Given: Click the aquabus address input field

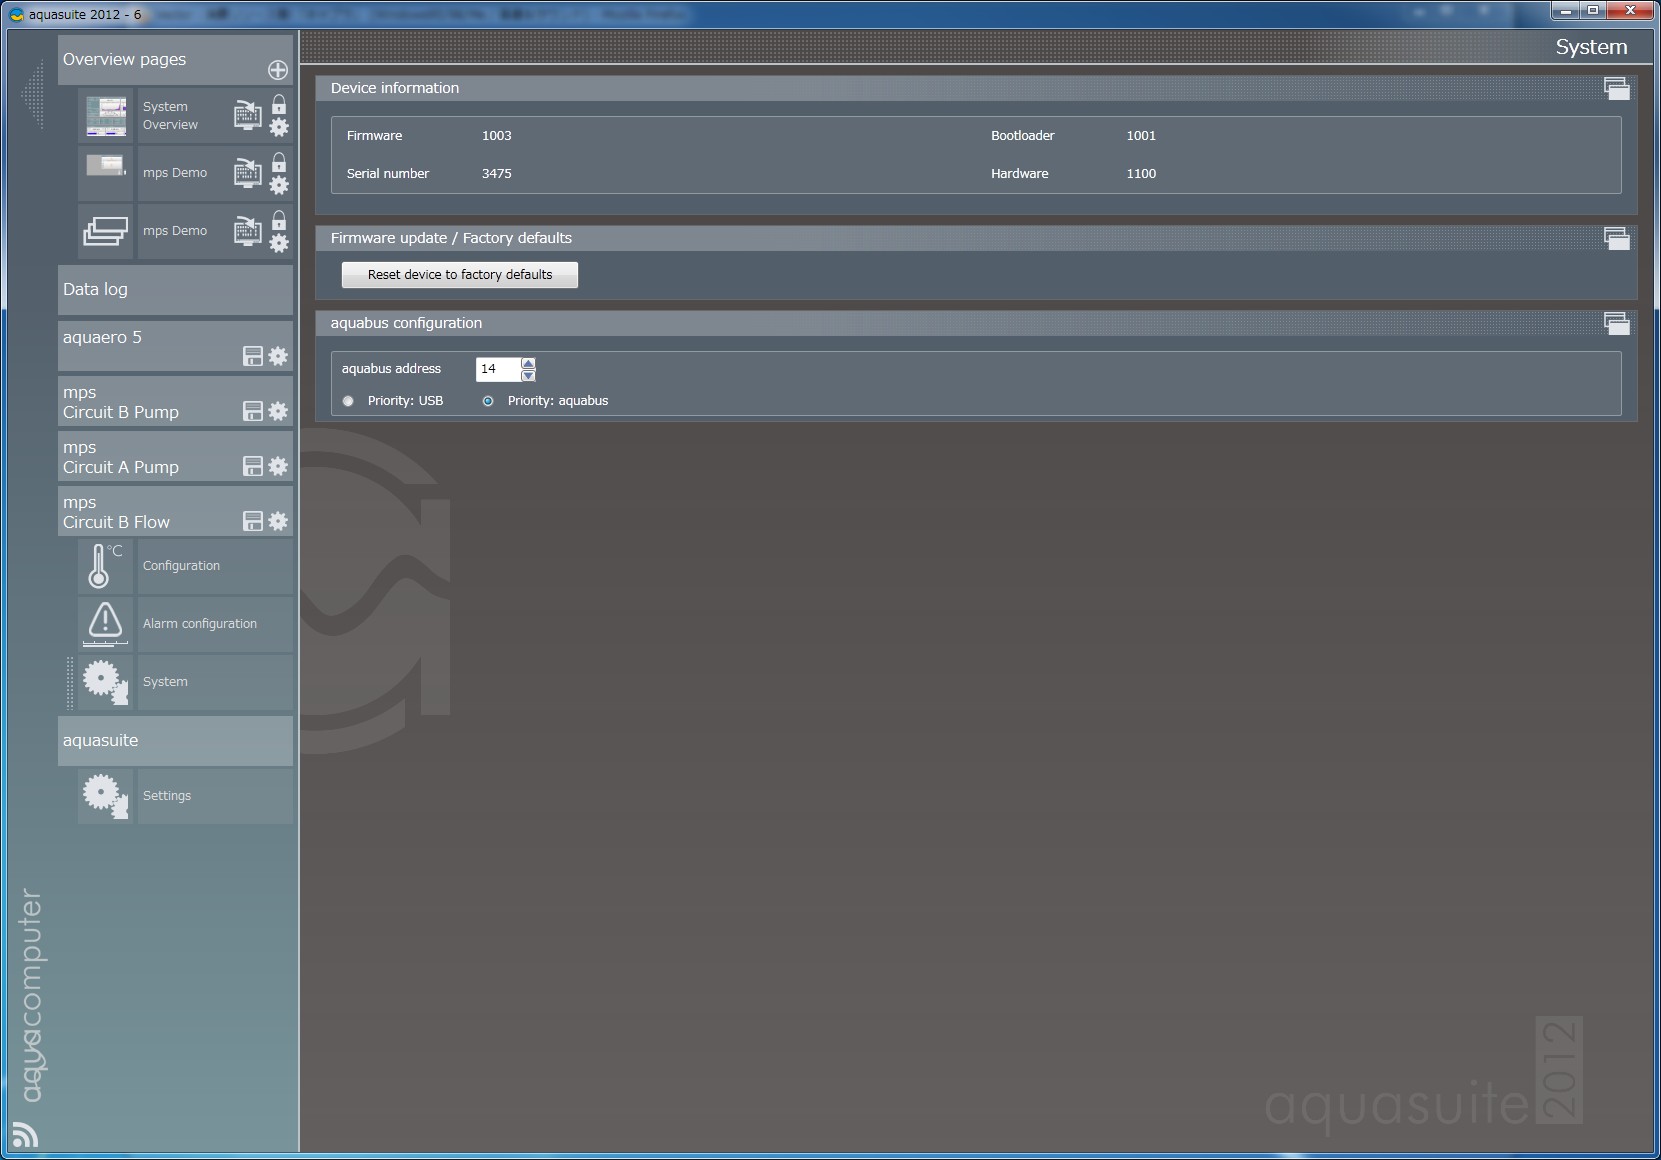Looking at the screenshot, I should point(498,369).
